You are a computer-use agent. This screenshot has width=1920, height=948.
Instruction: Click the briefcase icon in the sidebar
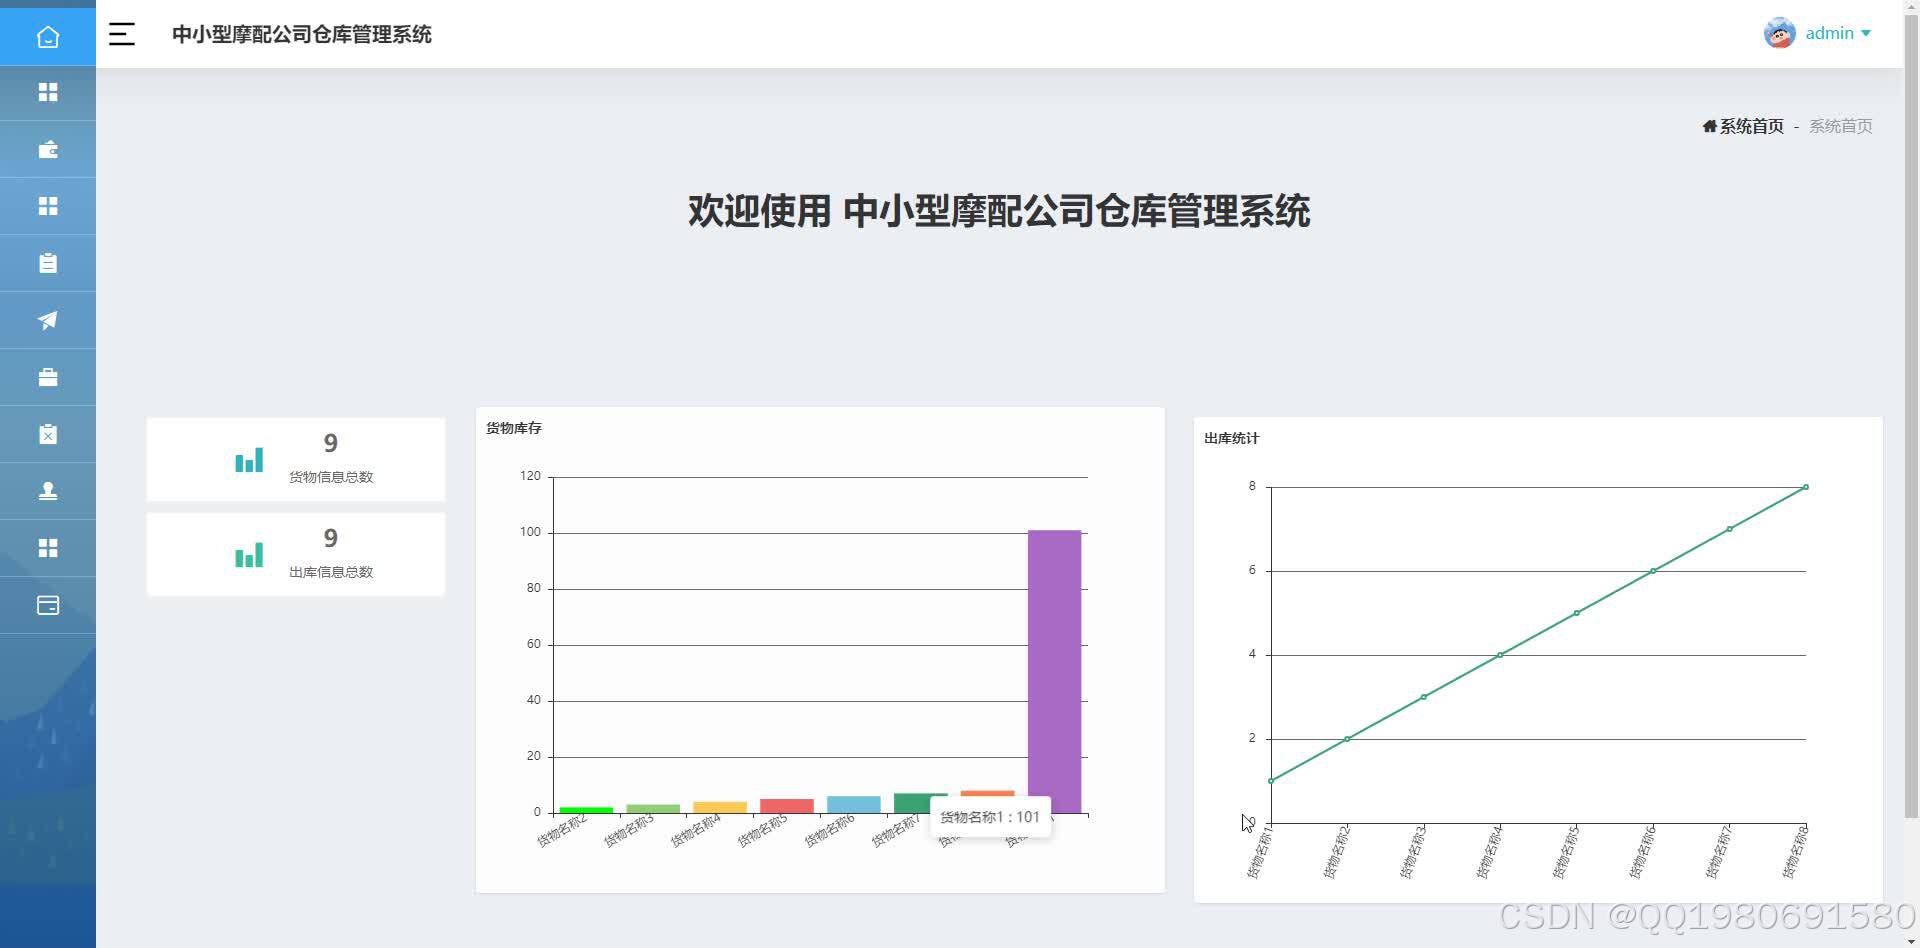47,377
